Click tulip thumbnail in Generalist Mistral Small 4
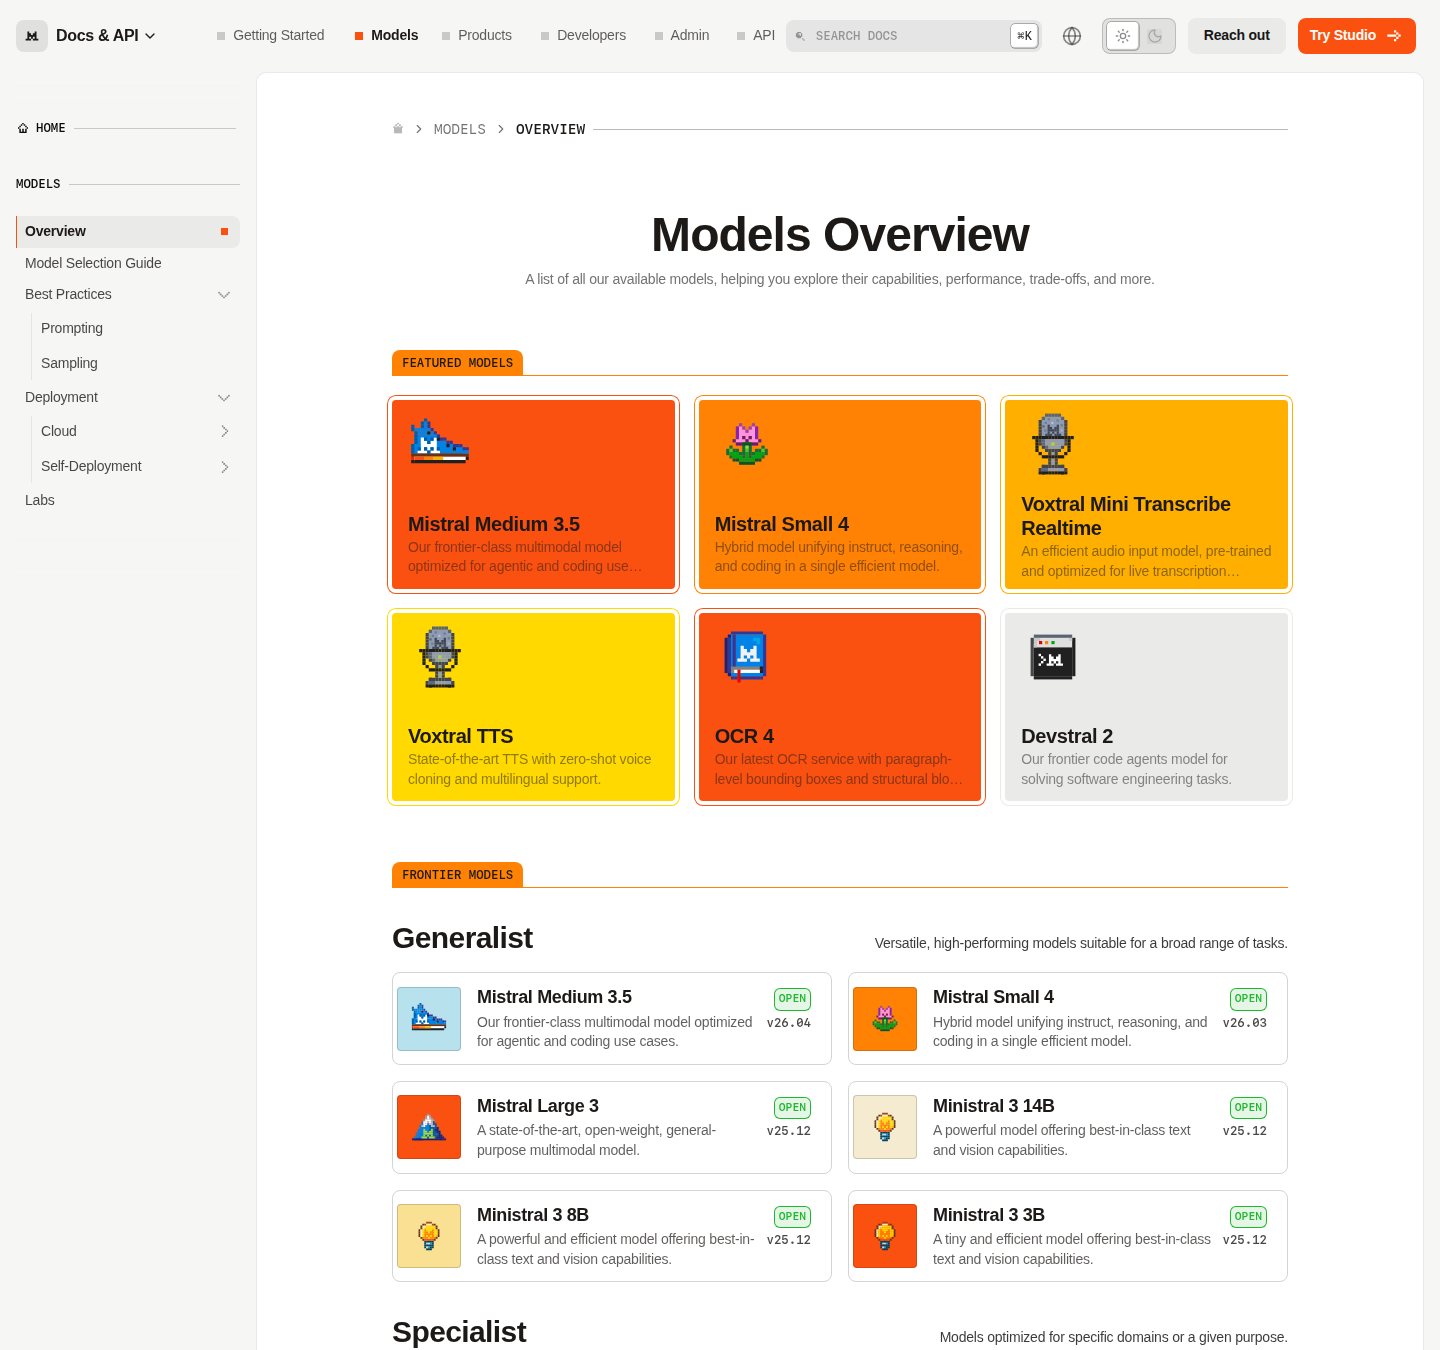The height and width of the screenshot is (1350, 1440). pyautogui.click(x=885, y=1019)
